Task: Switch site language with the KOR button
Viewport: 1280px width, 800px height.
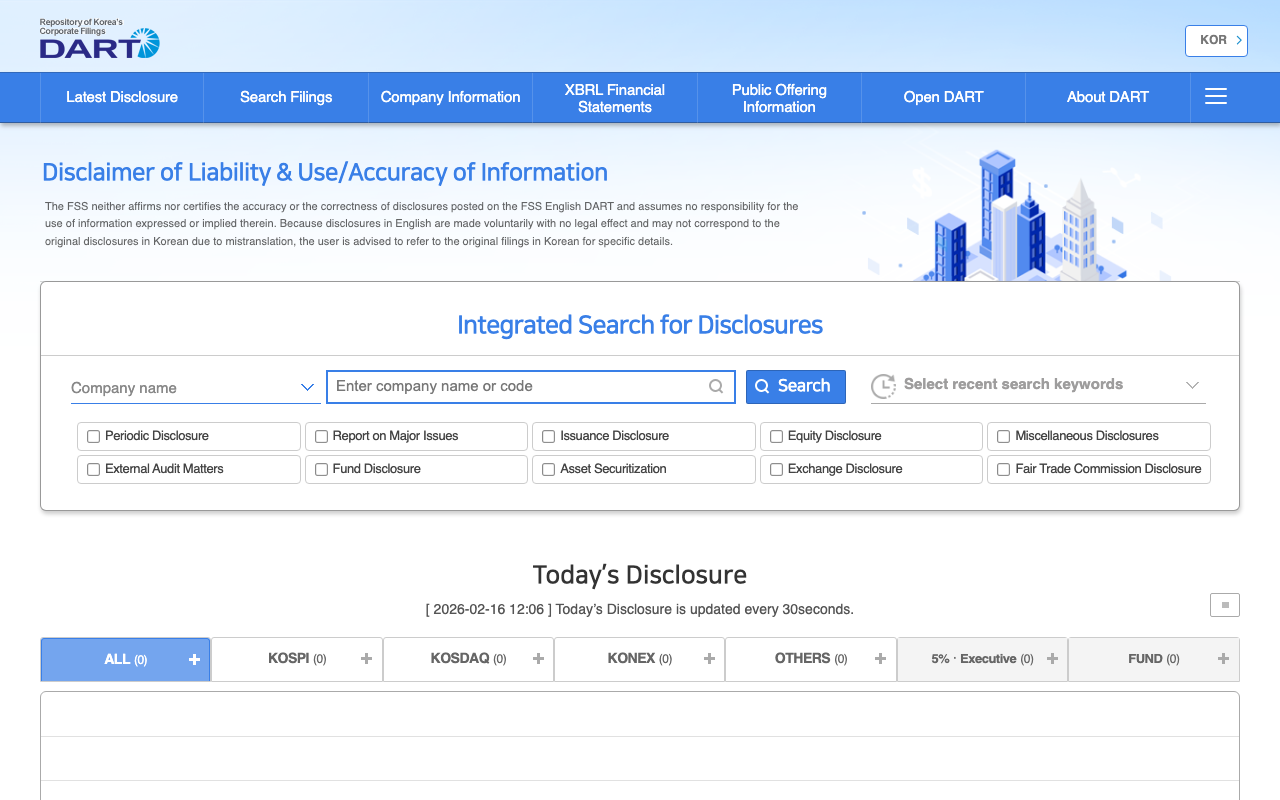Action: pos(1216,40)
